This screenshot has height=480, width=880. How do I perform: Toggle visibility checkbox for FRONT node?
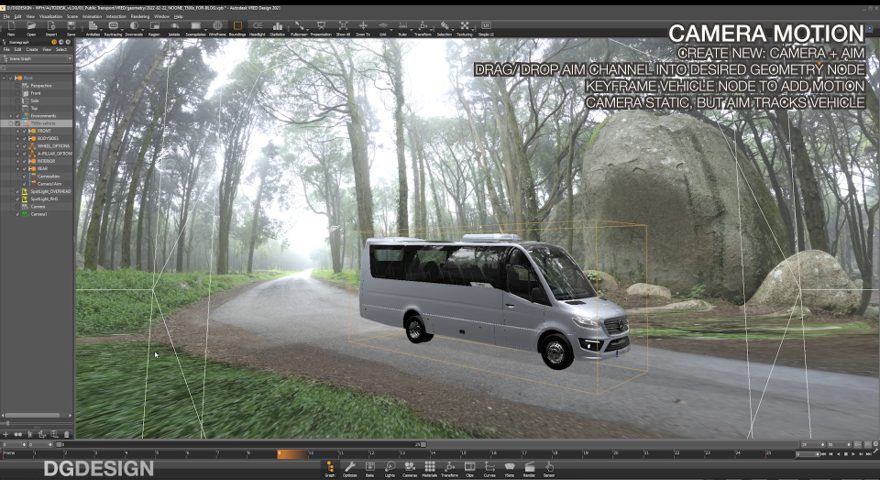pos(25,131)
